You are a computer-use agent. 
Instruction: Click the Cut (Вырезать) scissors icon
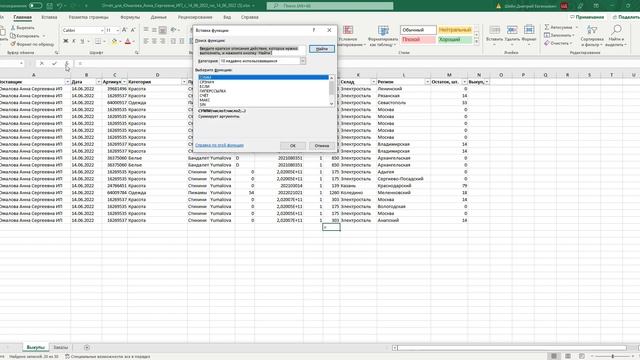point(13,28)
